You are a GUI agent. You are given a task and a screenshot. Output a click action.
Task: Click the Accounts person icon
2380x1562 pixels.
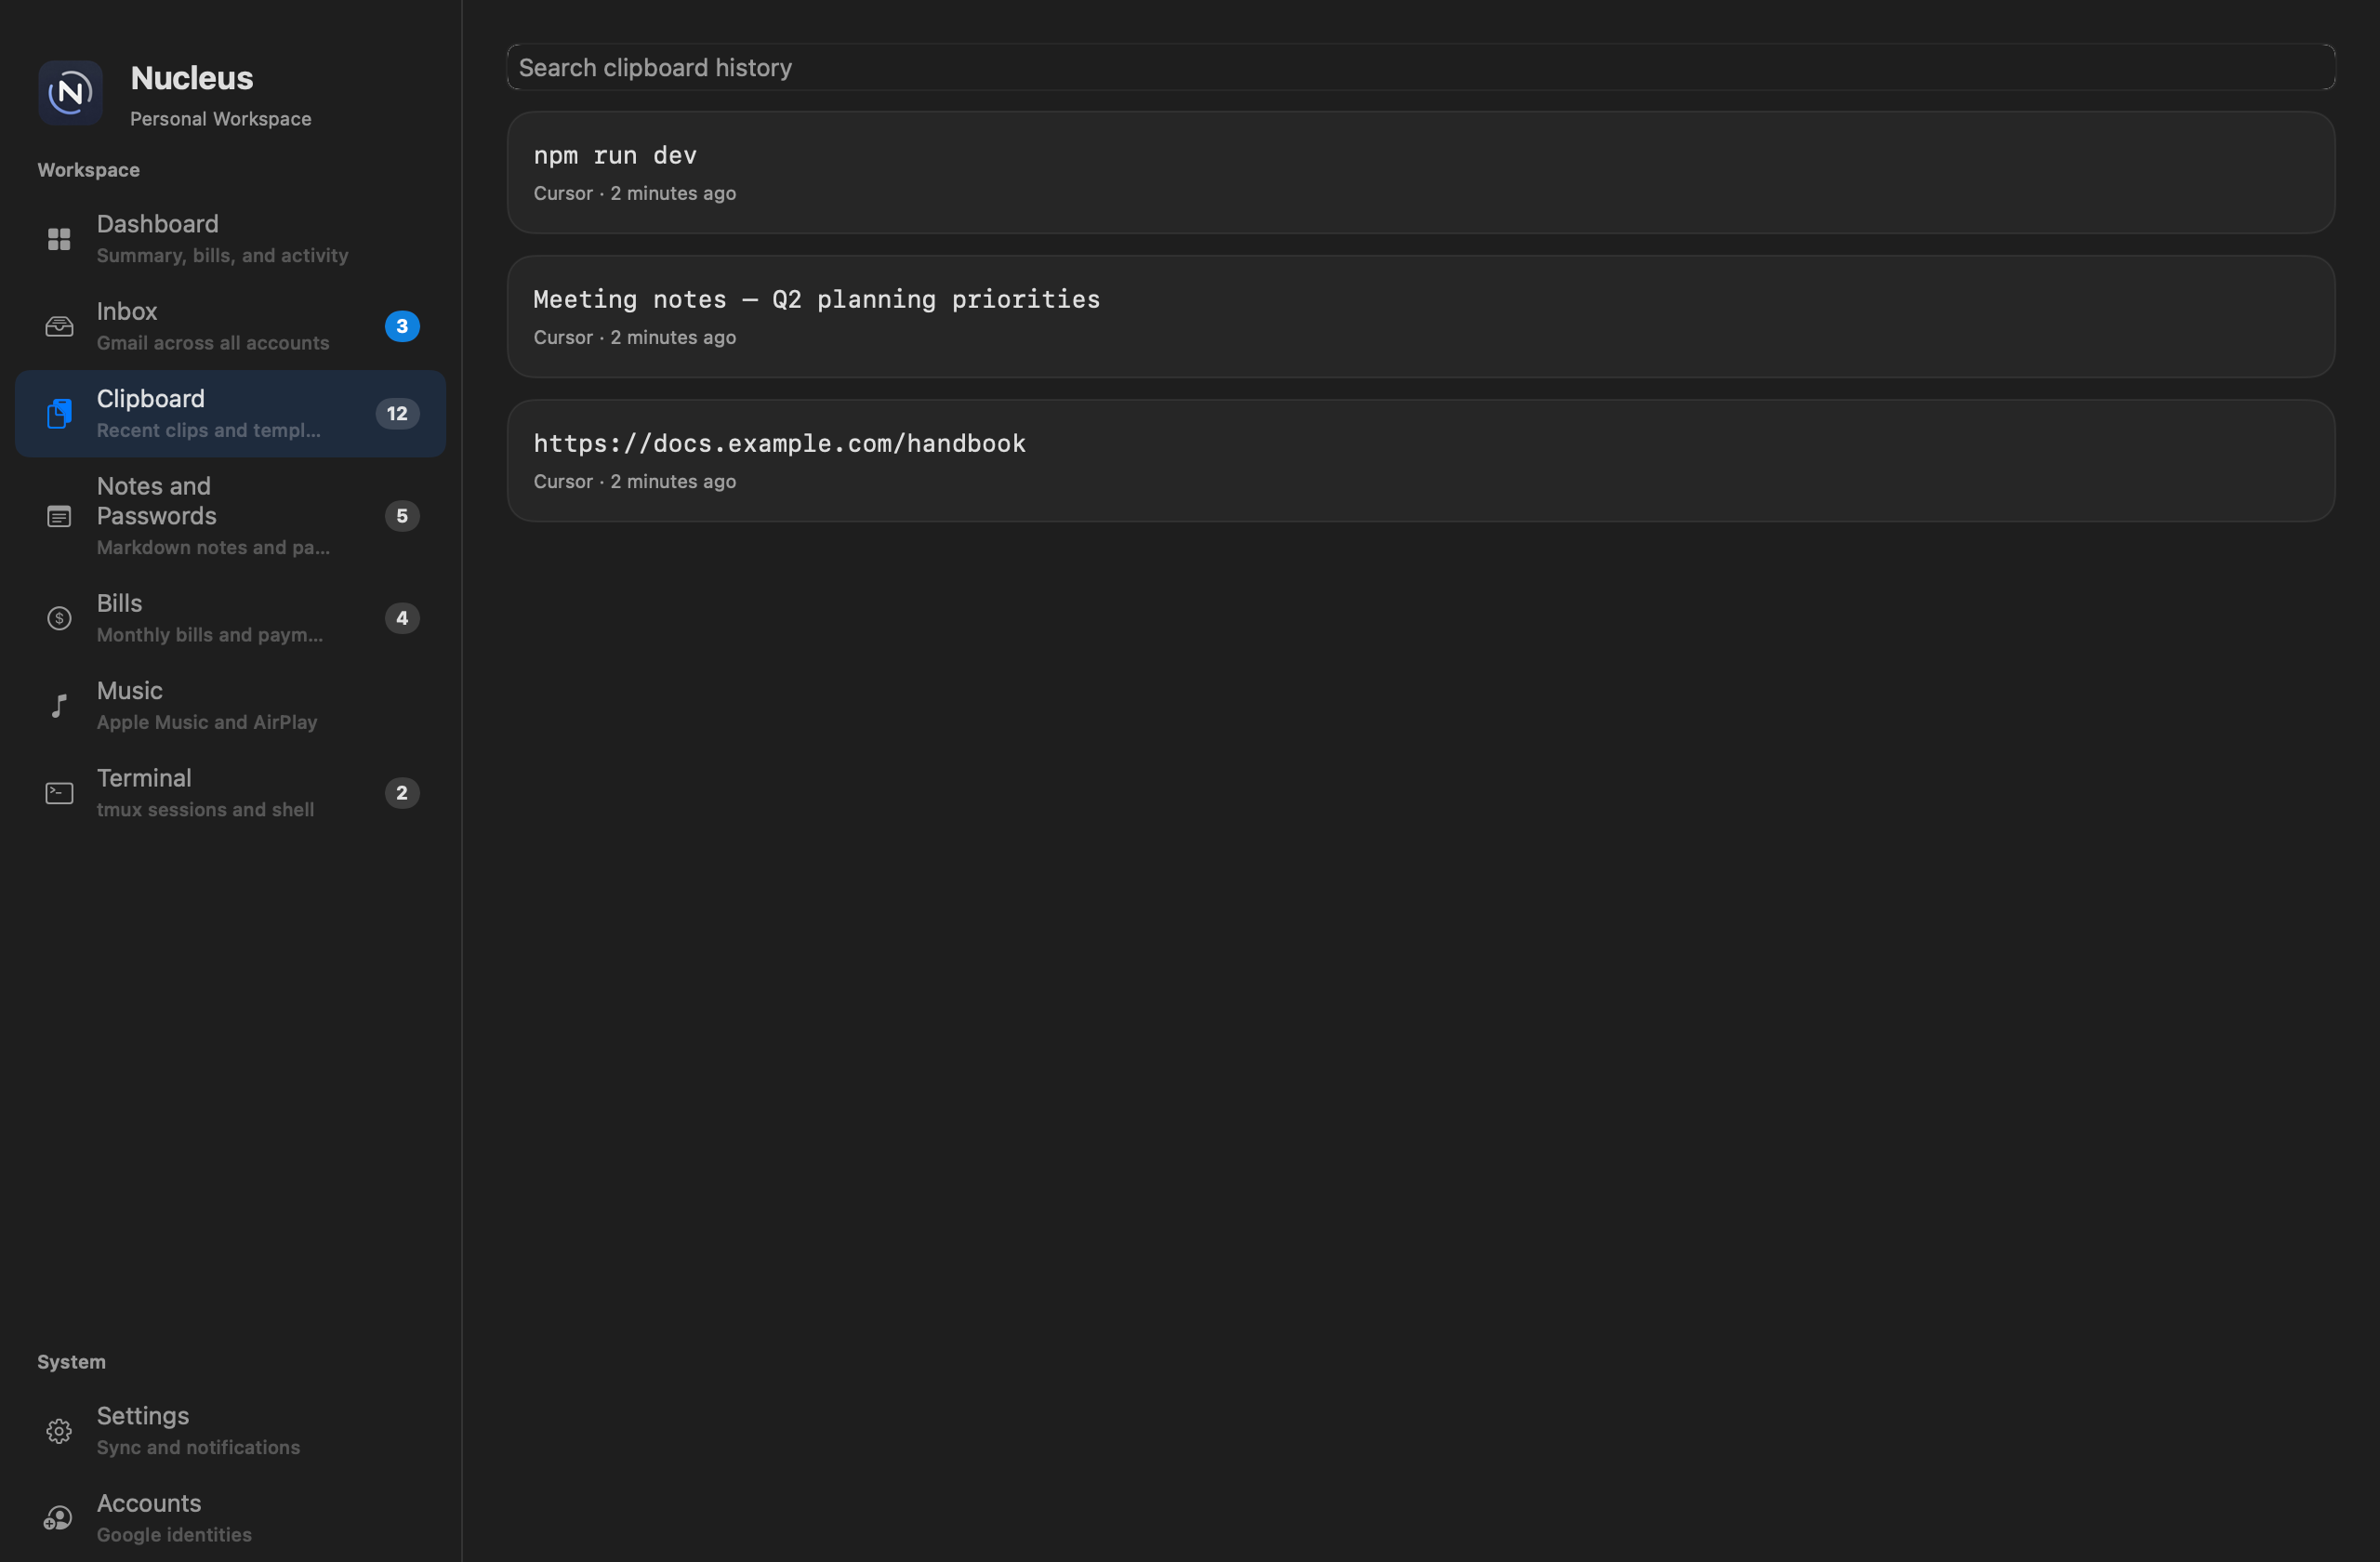click(x=59, y=1518)
